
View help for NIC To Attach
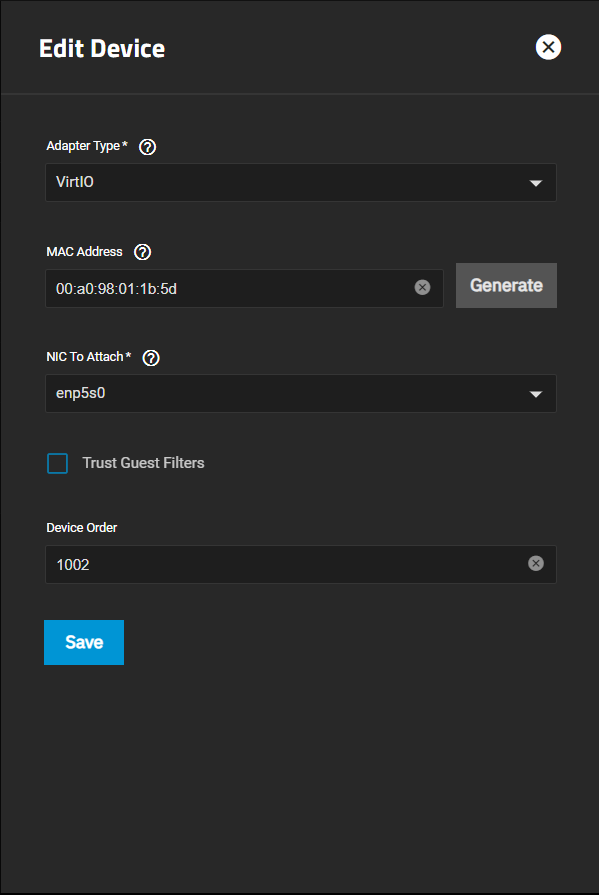[x=151, y=358]
